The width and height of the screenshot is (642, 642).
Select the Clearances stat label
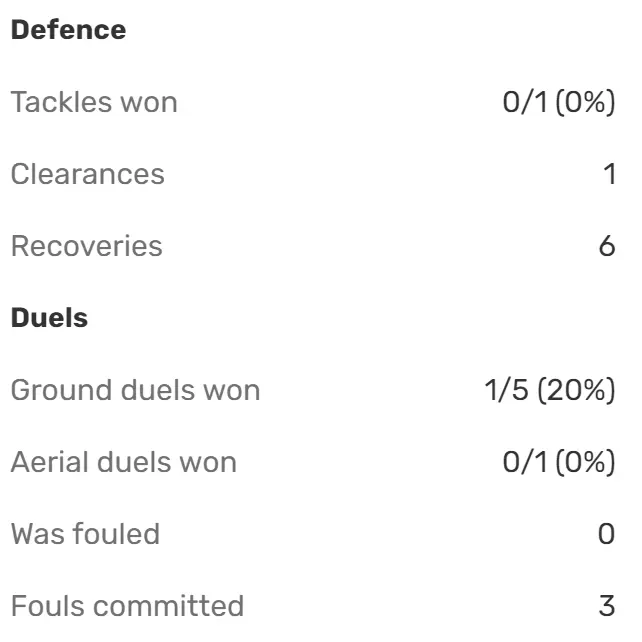87,174
